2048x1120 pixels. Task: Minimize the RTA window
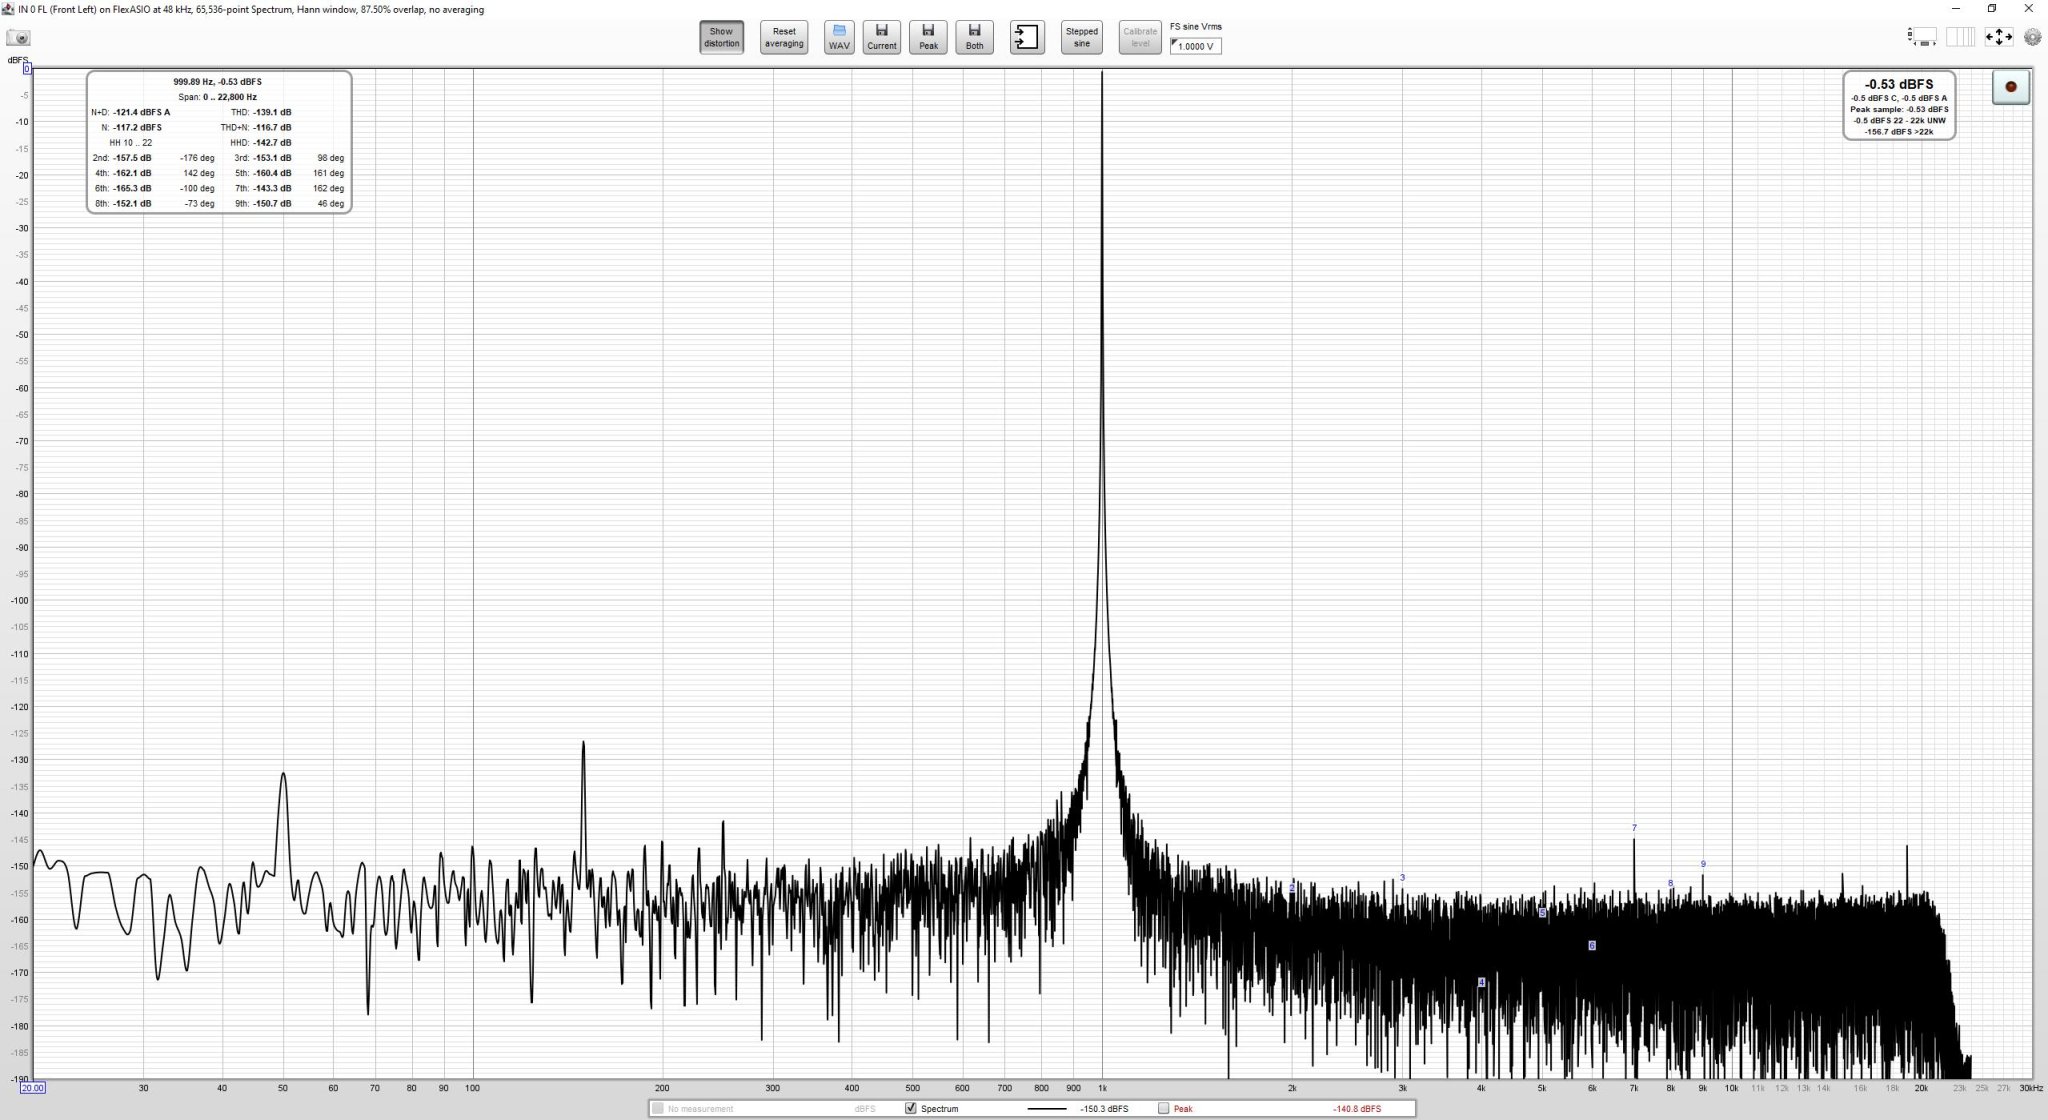point(1955,9)
